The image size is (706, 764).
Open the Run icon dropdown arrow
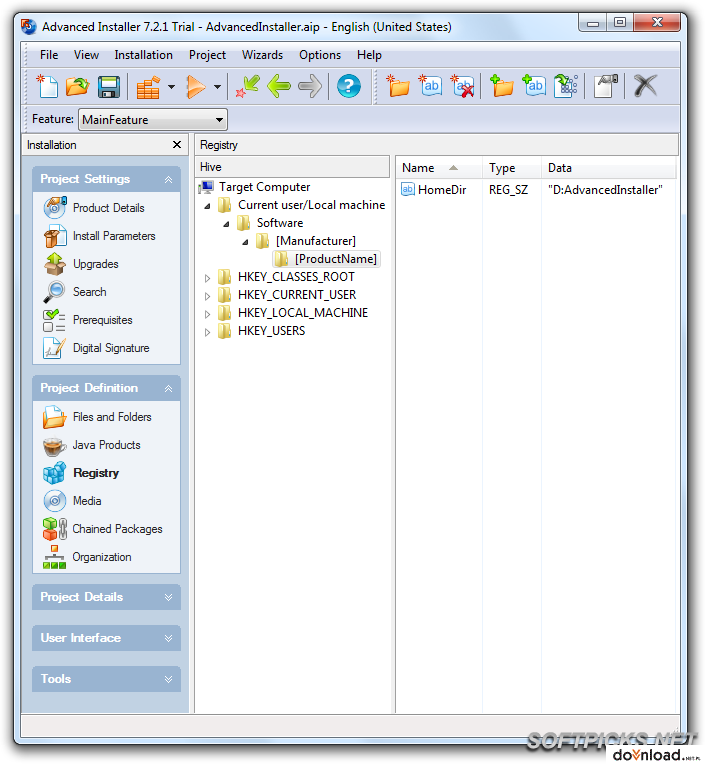pyautogui.click(x=218, y=87)
